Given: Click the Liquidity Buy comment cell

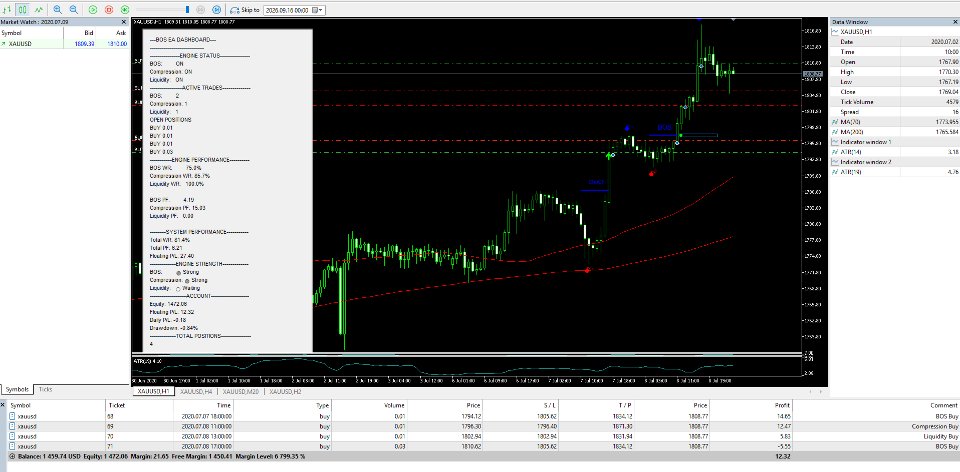Looking at the screenshot, I should point(940,436).
